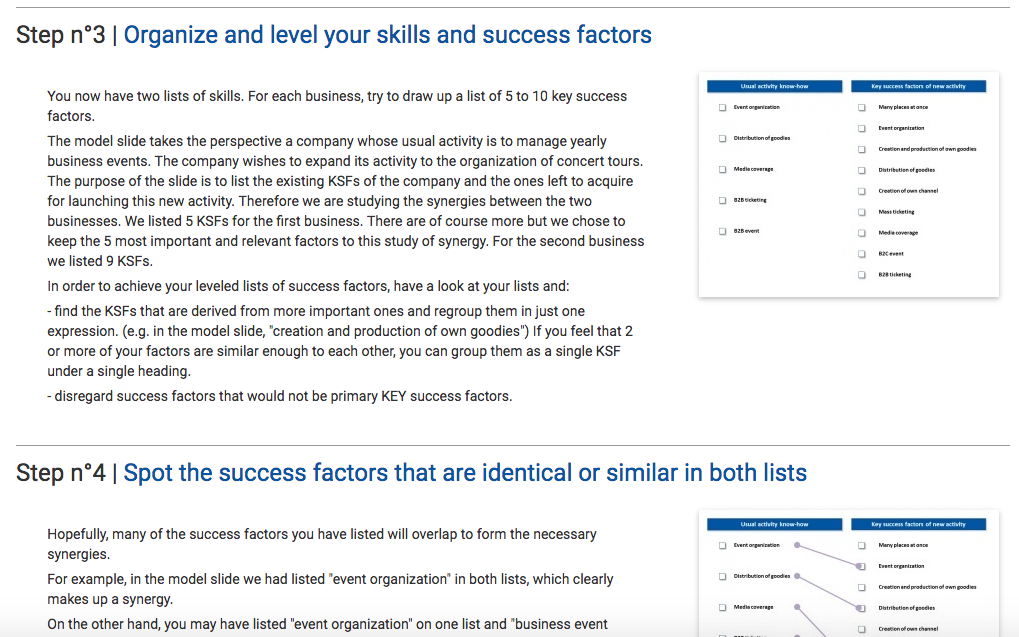1019x637 pixels.
Task: Tick B2B event checkbox in Step 3 slide
Action: tap(723, 231)
